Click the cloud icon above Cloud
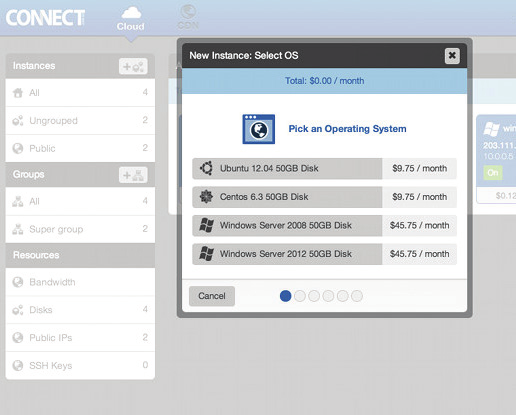 pos(131,13)
